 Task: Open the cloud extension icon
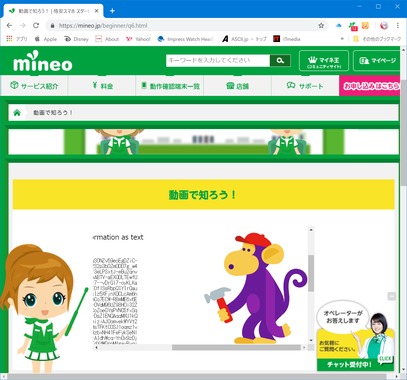click(x=339, y=26)
